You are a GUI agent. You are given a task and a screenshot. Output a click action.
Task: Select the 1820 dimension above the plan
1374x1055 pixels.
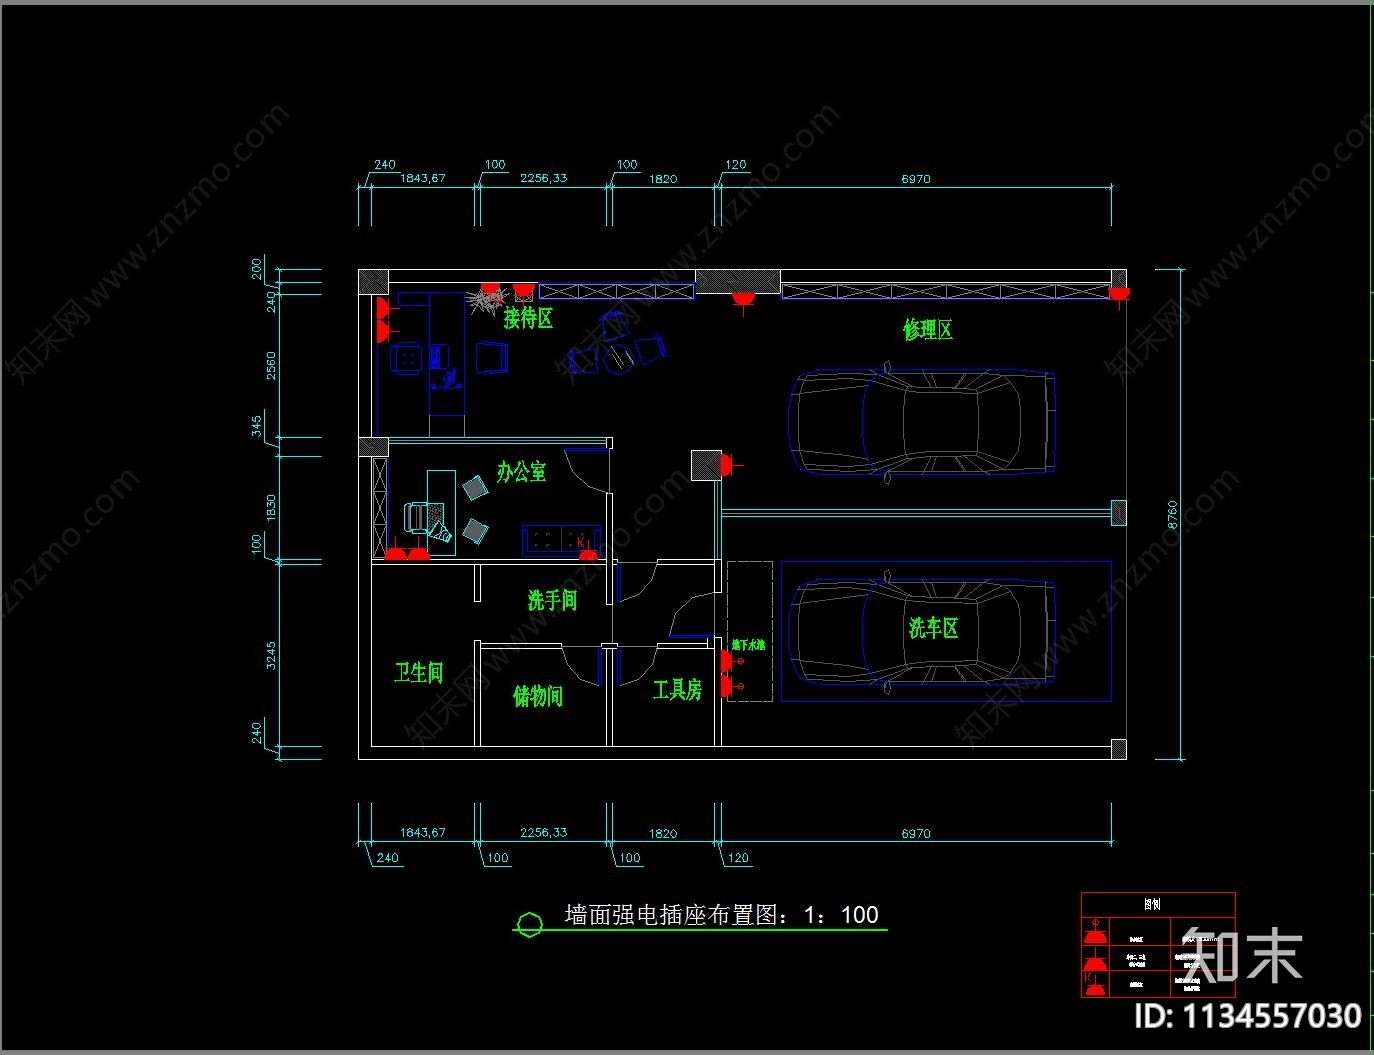click(663, 179)
